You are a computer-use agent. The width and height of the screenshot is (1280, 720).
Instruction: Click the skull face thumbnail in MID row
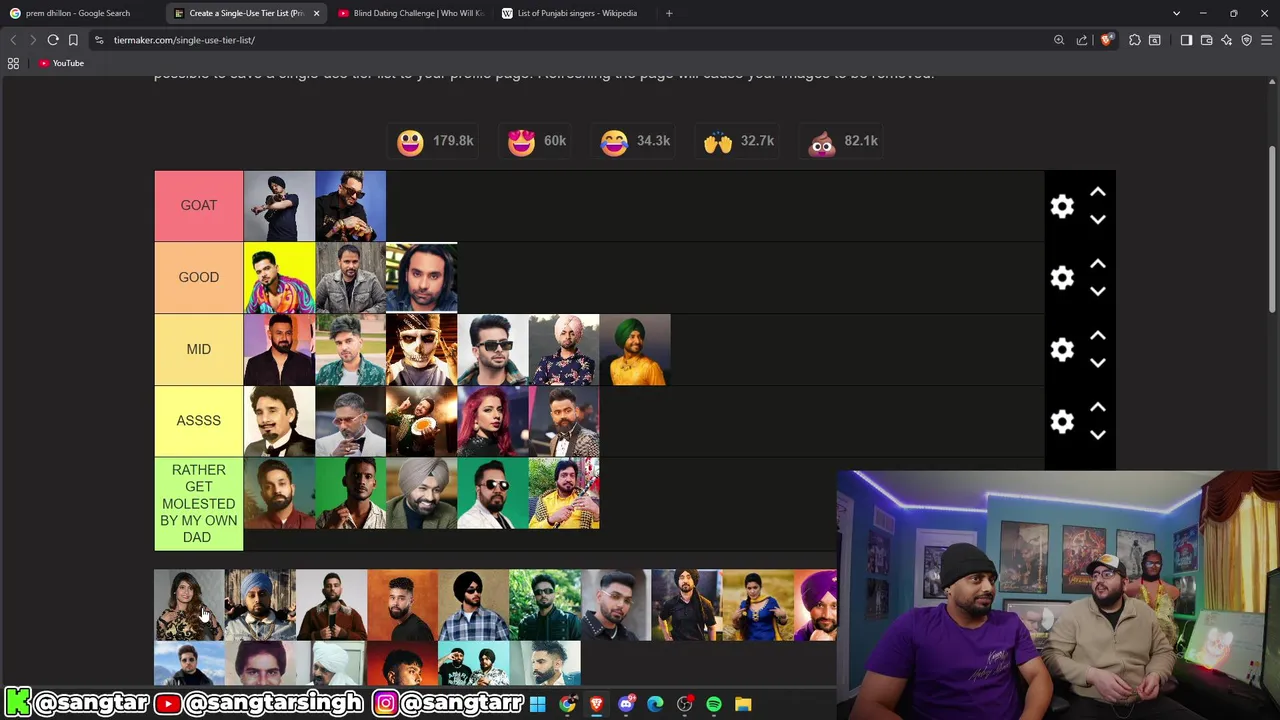coord(421,350)
